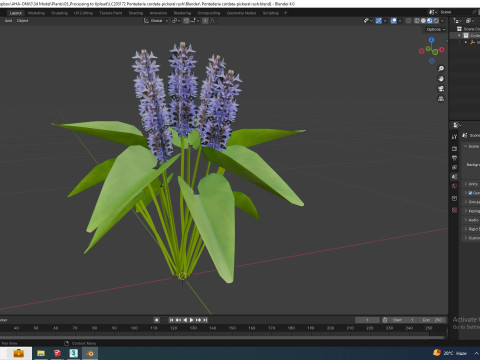480x360 pixels.
Task: Open the proportional editing falloff menu
Action: click(x=212, y=21)
